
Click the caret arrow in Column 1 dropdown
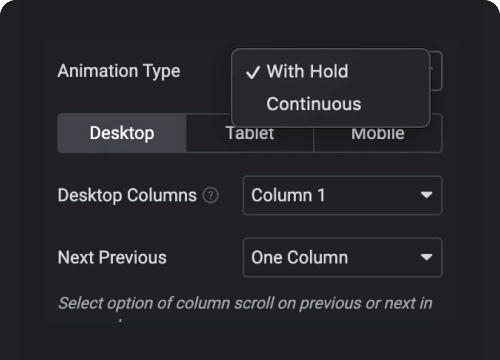click(x=426, y=195)
